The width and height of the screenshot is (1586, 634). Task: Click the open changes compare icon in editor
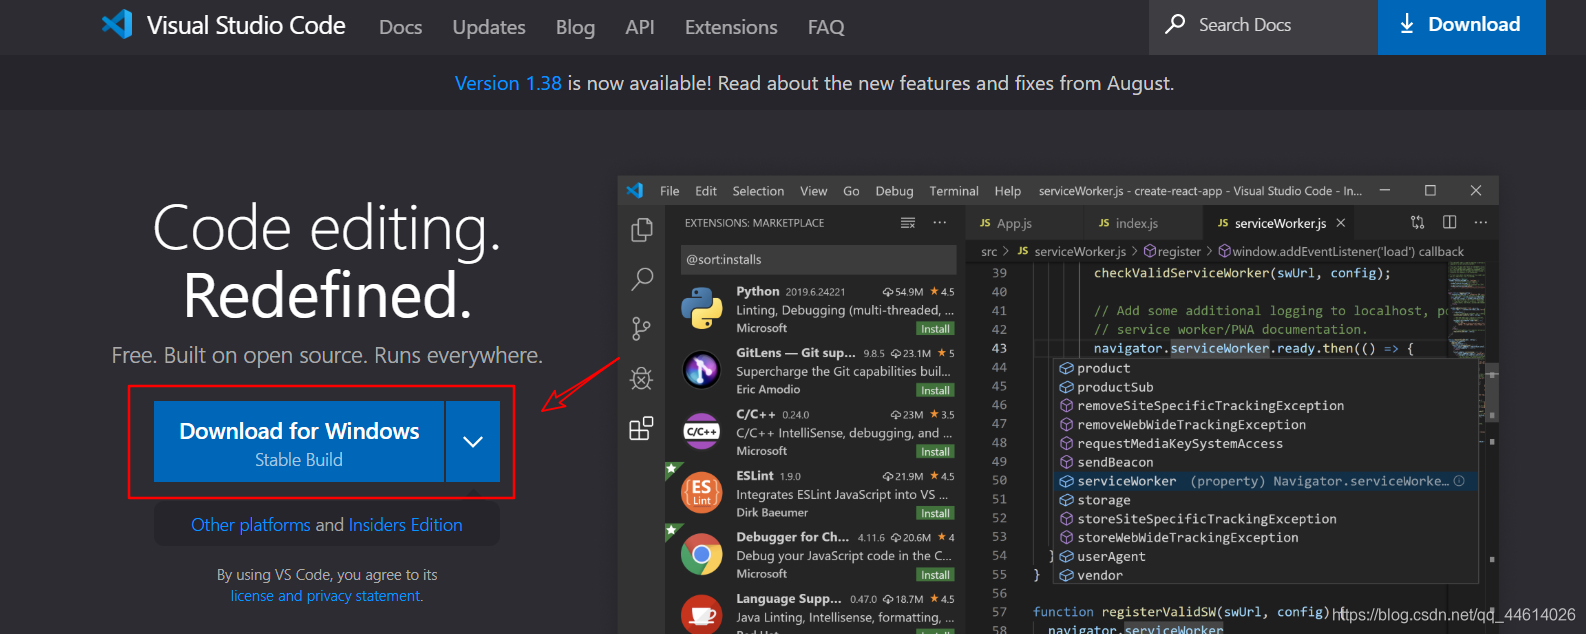tap(1418, 222)
